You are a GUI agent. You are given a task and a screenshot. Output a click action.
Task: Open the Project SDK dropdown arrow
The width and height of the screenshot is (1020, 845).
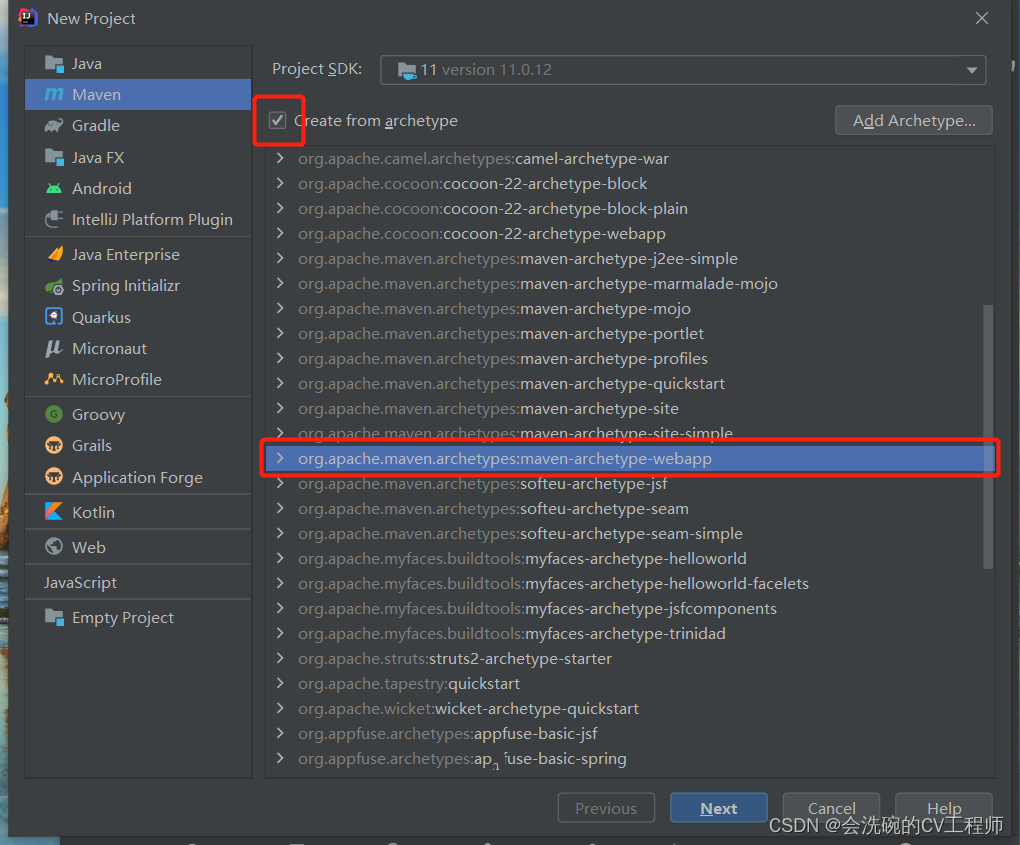coord(972,70)
